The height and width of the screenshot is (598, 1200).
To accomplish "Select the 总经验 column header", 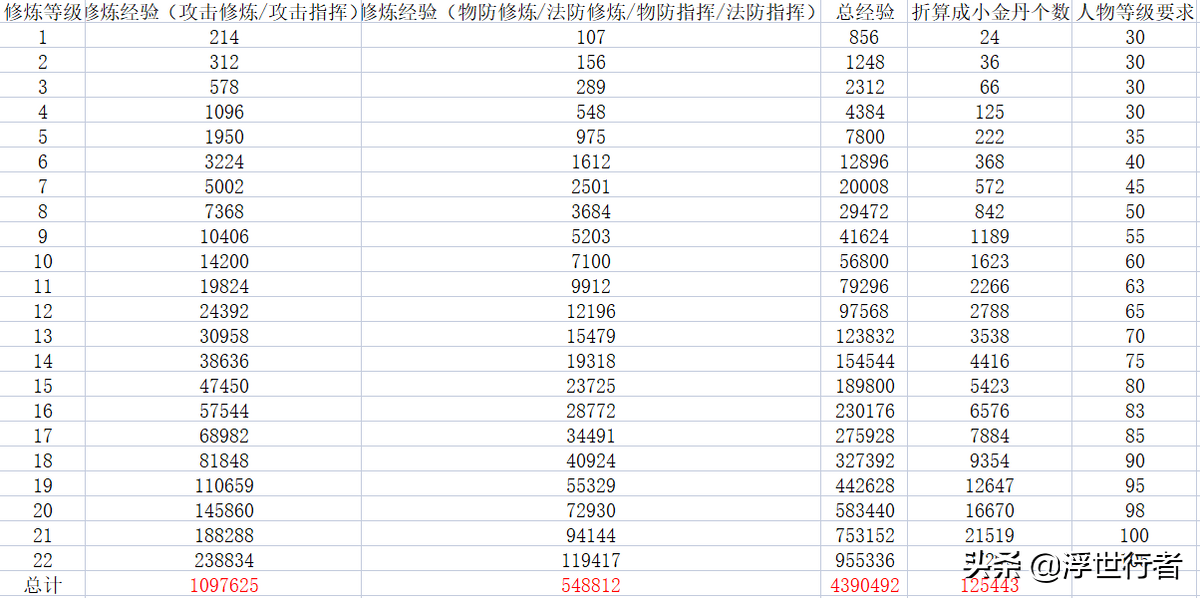I will (863, 13).
